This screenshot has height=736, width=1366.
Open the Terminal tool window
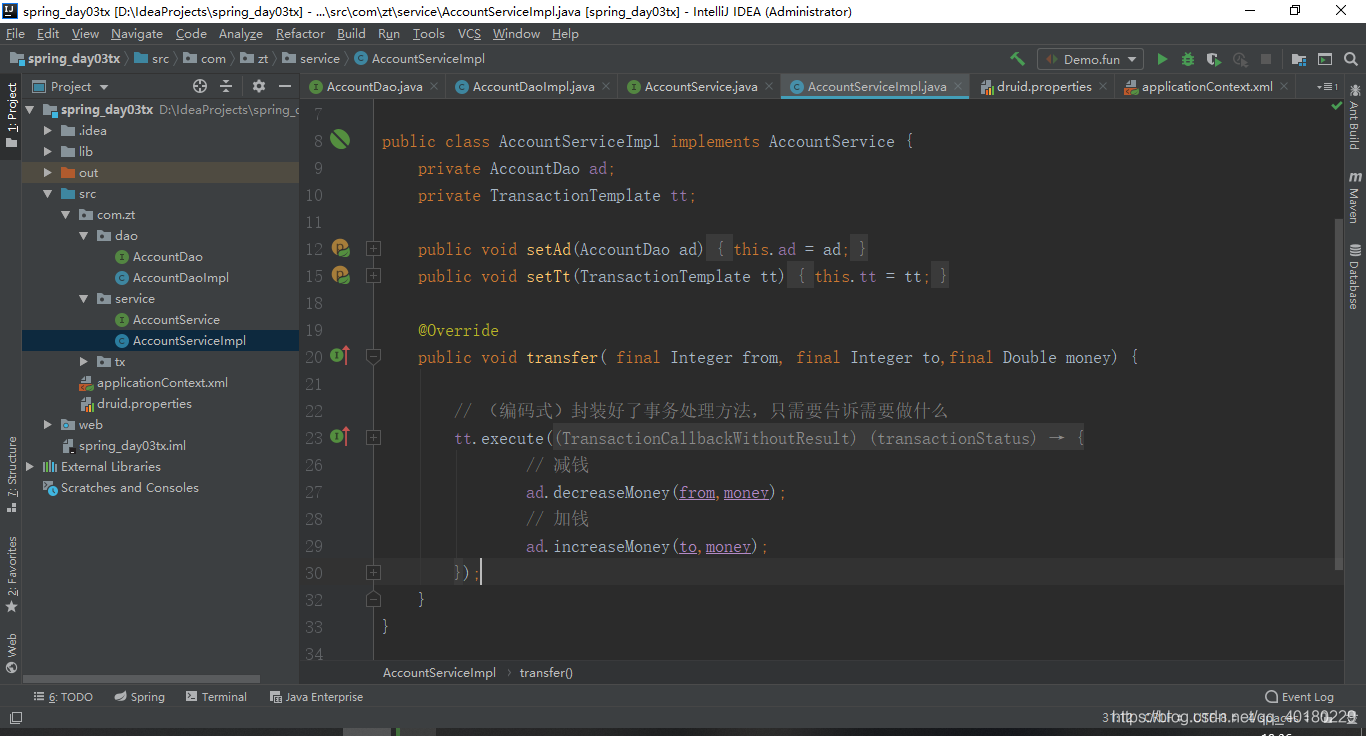tap(215, 697)
